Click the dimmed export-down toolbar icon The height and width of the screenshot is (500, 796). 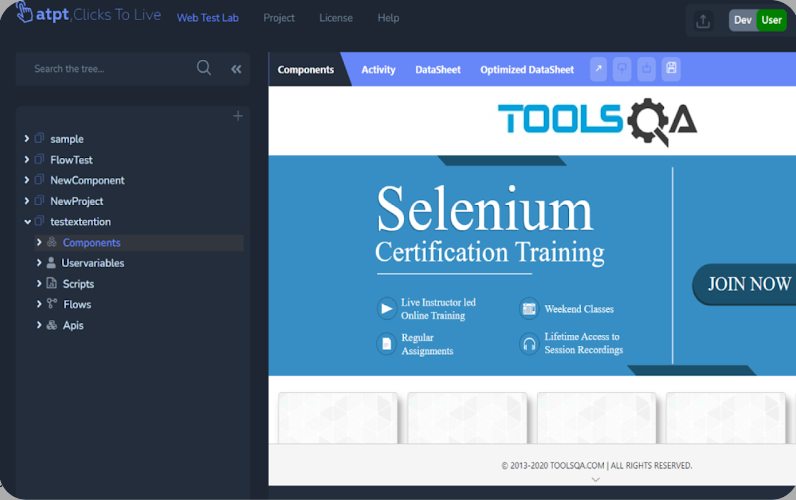click(x=622, y=69)
